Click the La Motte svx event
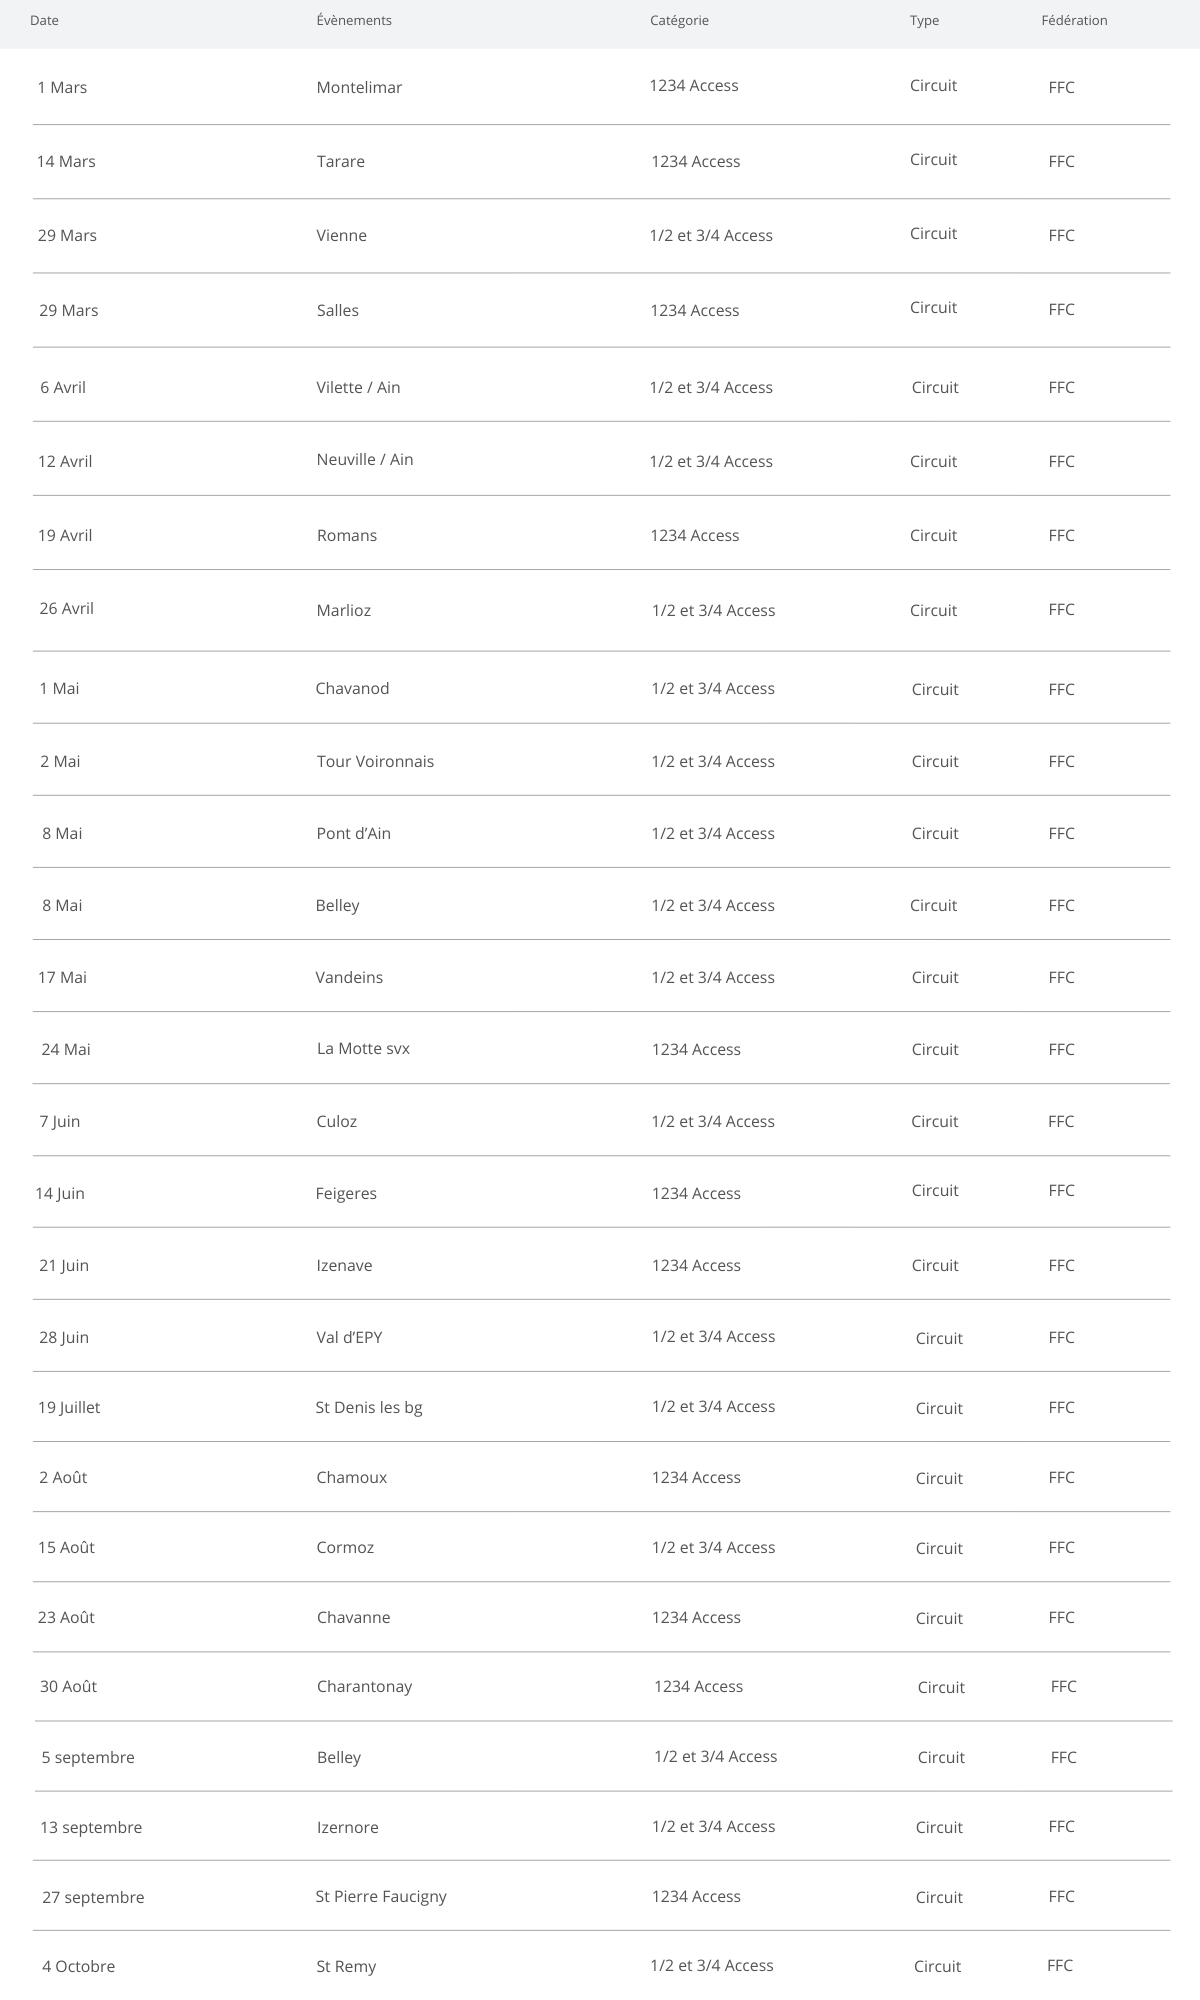1200x2000 pixels. (363, 1048)
